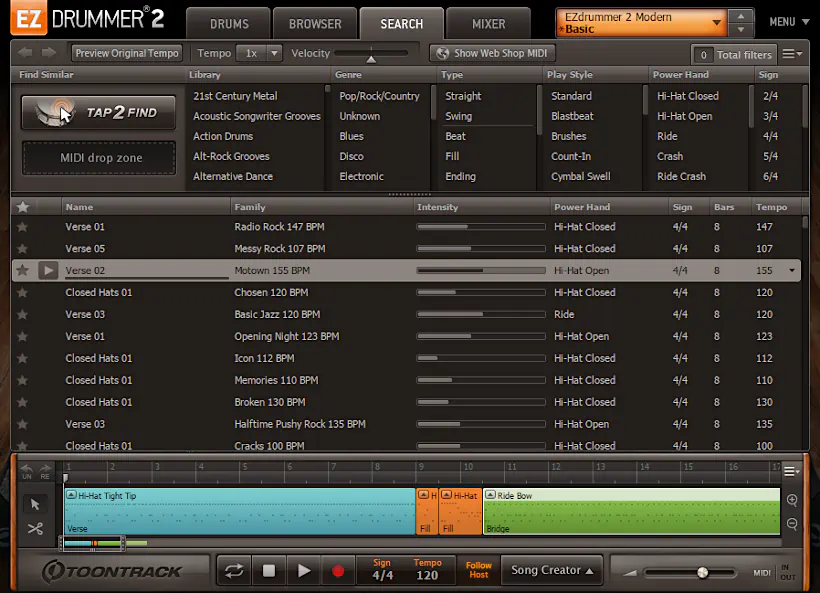Filter by Blastbeat play style
This screenshot has width=820, height=593.
(x=572, y=116)
